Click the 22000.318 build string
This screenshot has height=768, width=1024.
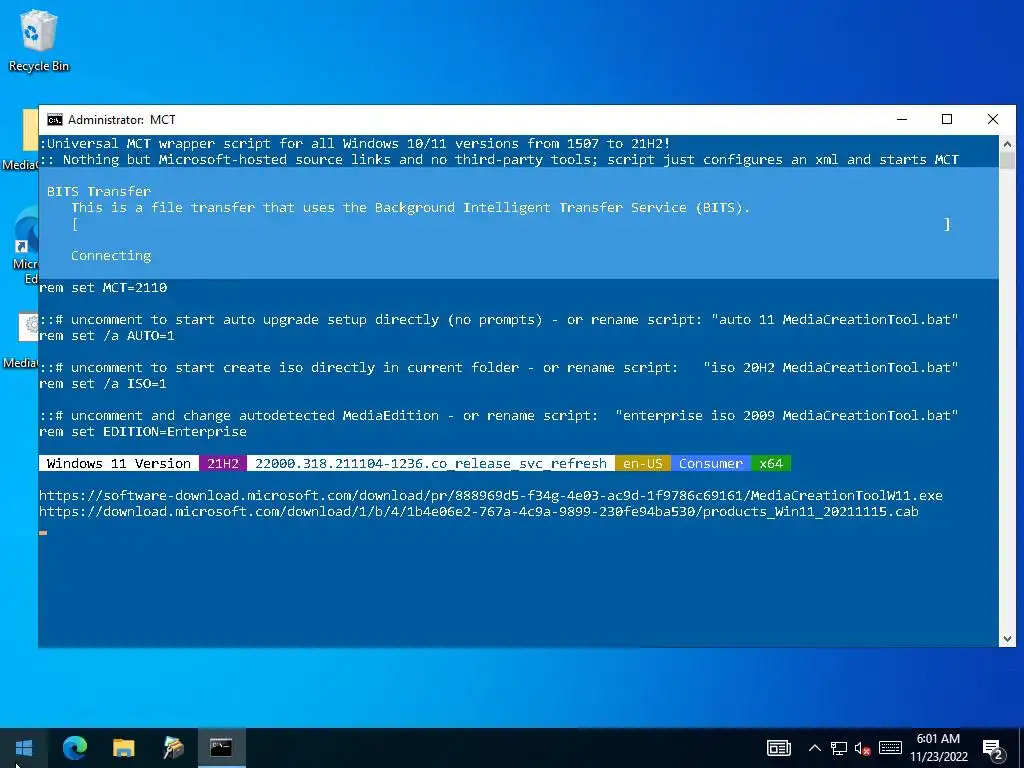tap(431, 463)
